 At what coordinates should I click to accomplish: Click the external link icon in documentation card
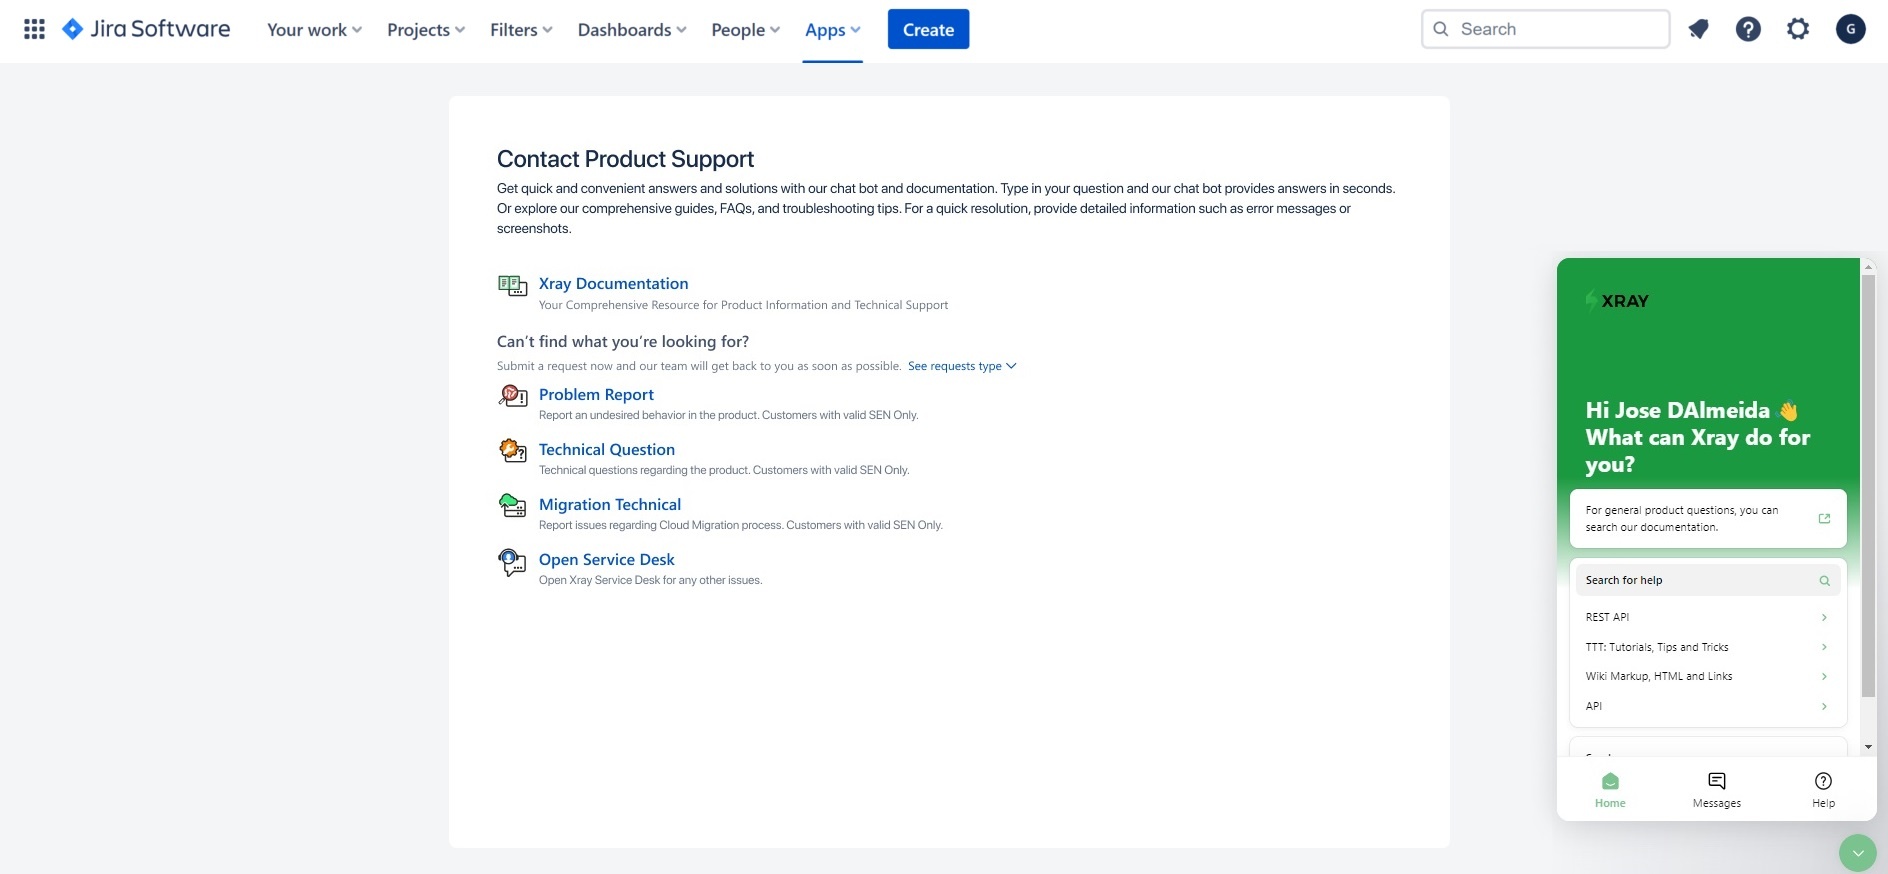(1824, 518)
